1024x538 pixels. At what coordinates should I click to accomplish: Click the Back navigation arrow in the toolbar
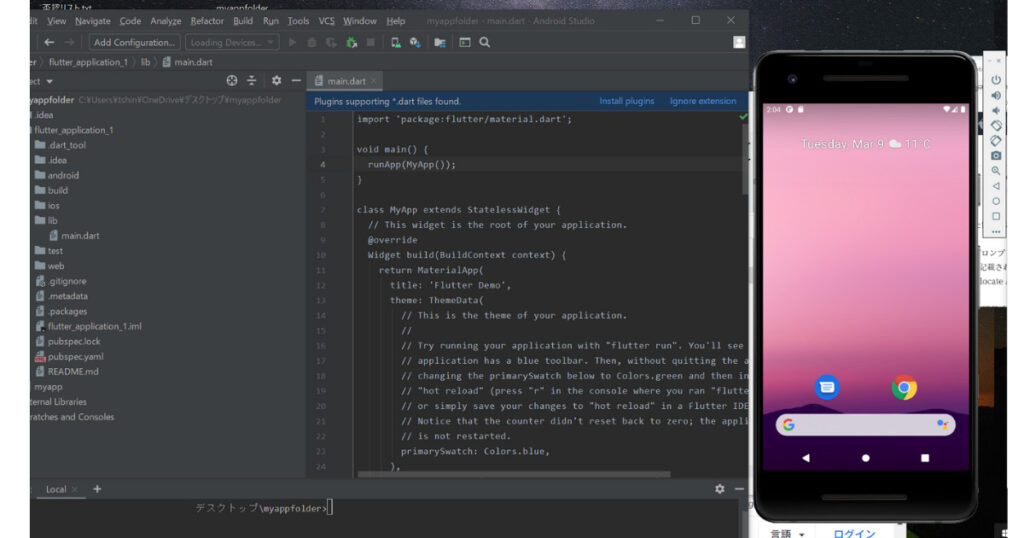(49, 42)
